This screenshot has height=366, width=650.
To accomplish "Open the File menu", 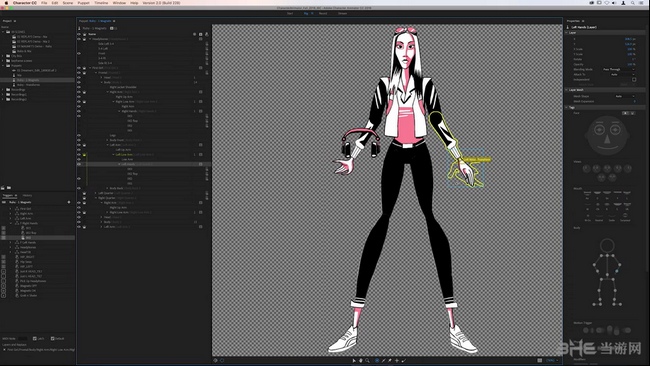I will pyautogui.click(x=44, y=3).
